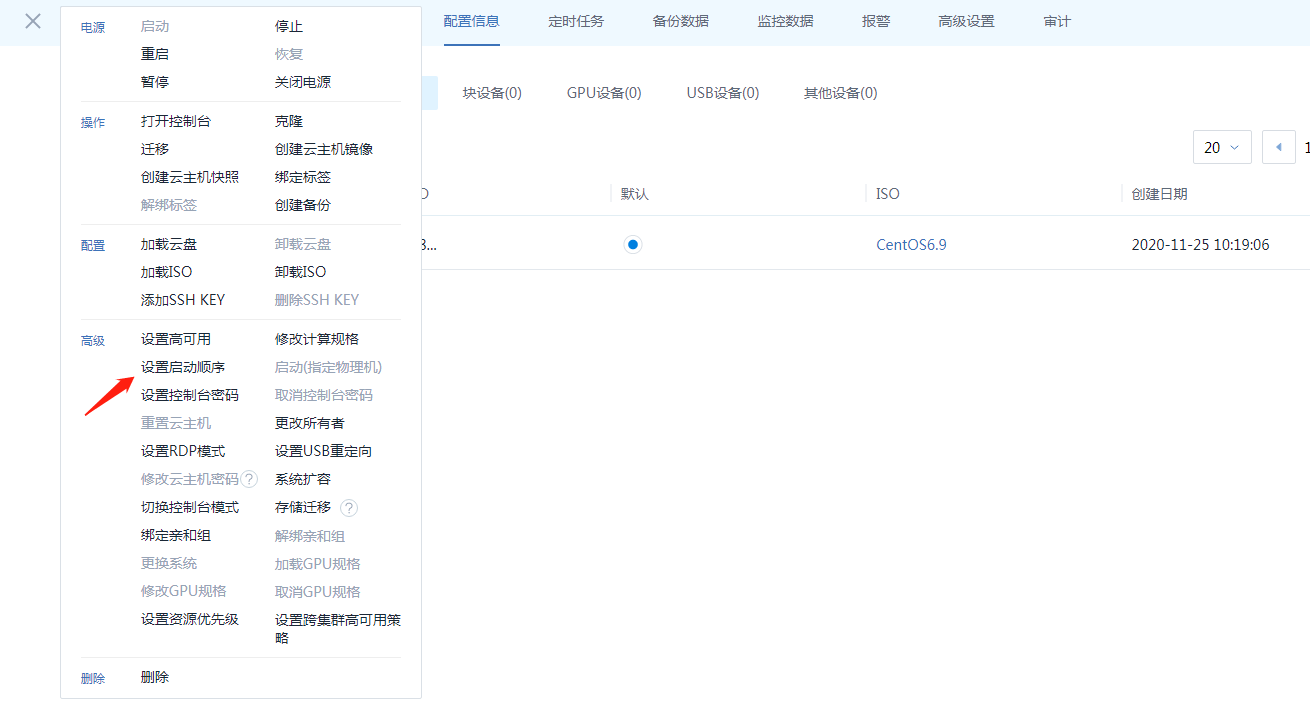Close the actions menu with the X icon
The width and height of the screenshot is (1310, 711).
pos(33,22)
